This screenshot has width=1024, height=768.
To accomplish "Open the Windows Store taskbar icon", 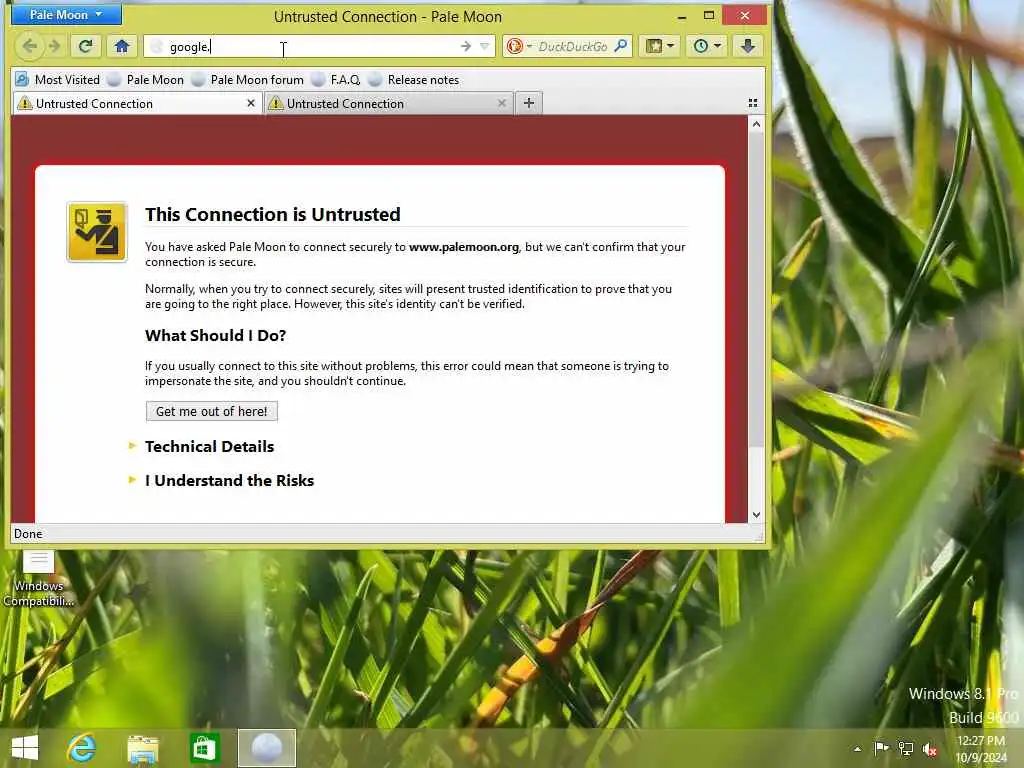I will tap(204, 748).
